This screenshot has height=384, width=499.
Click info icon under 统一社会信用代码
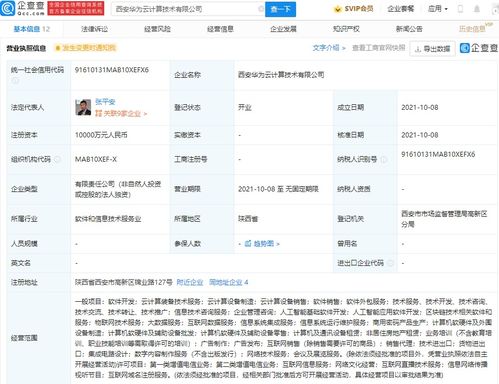tap(15, 81)
